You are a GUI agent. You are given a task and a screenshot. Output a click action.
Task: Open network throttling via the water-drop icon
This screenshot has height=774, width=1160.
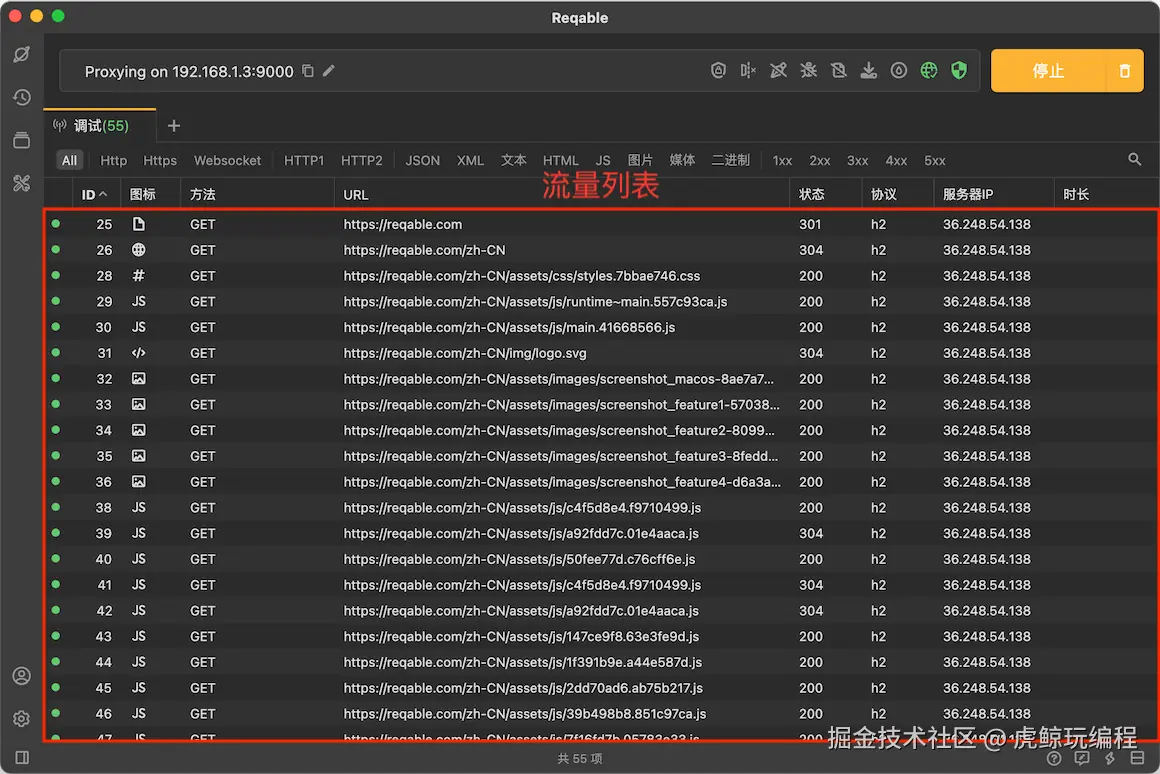point(898,70)
